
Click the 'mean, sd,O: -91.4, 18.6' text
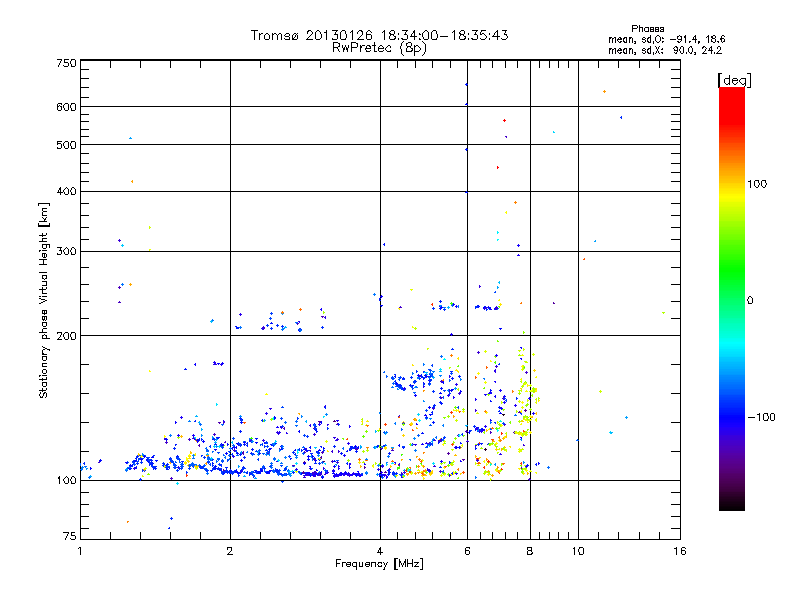[x=666, y=39]
